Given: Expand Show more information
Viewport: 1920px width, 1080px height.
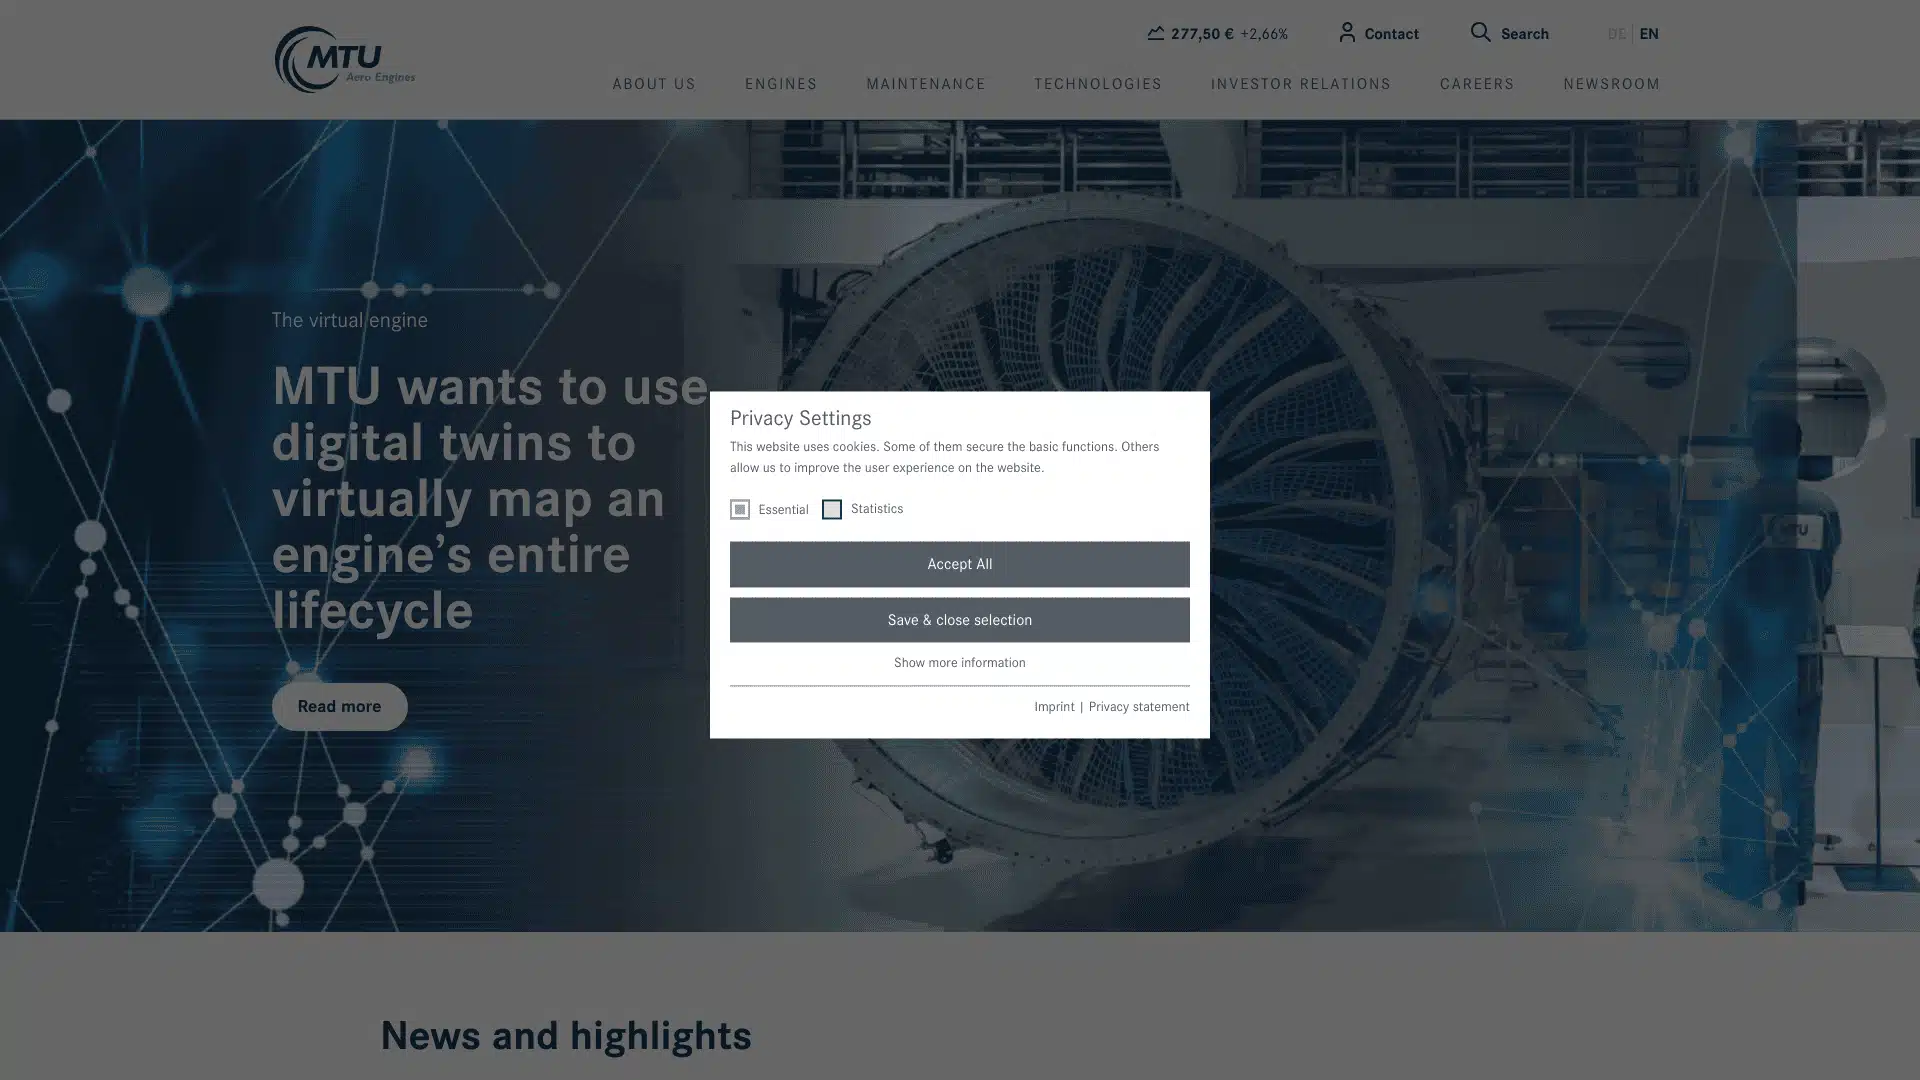Looking at the screenshot, I should pyautogui.click(x=959, y=663).
